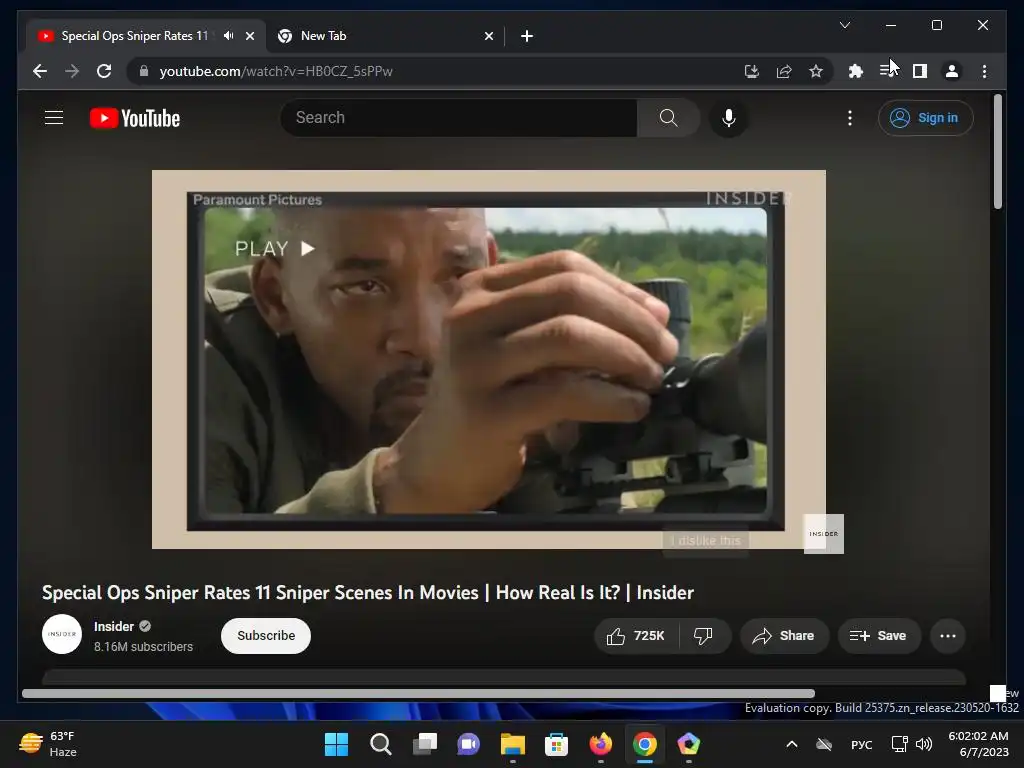Open Chrome extensions puzzle icon
The width and height of the screenshot is (1024, 768).
point(856,71)
